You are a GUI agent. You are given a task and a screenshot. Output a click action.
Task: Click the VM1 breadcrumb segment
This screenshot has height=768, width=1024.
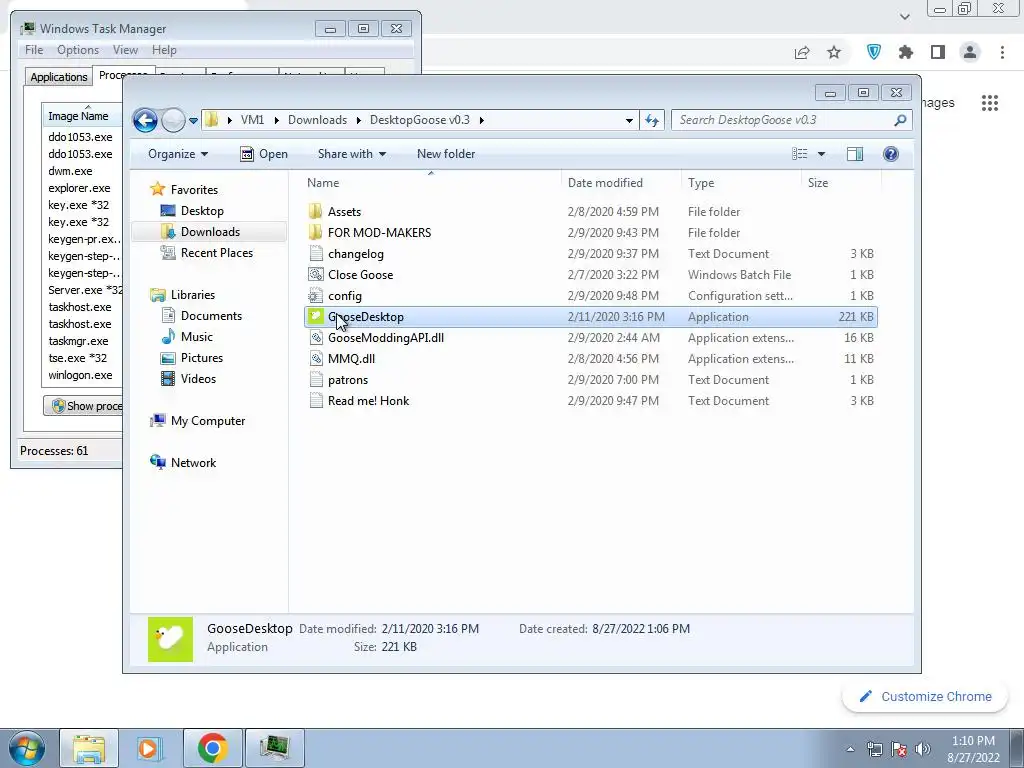coord(252,120)
